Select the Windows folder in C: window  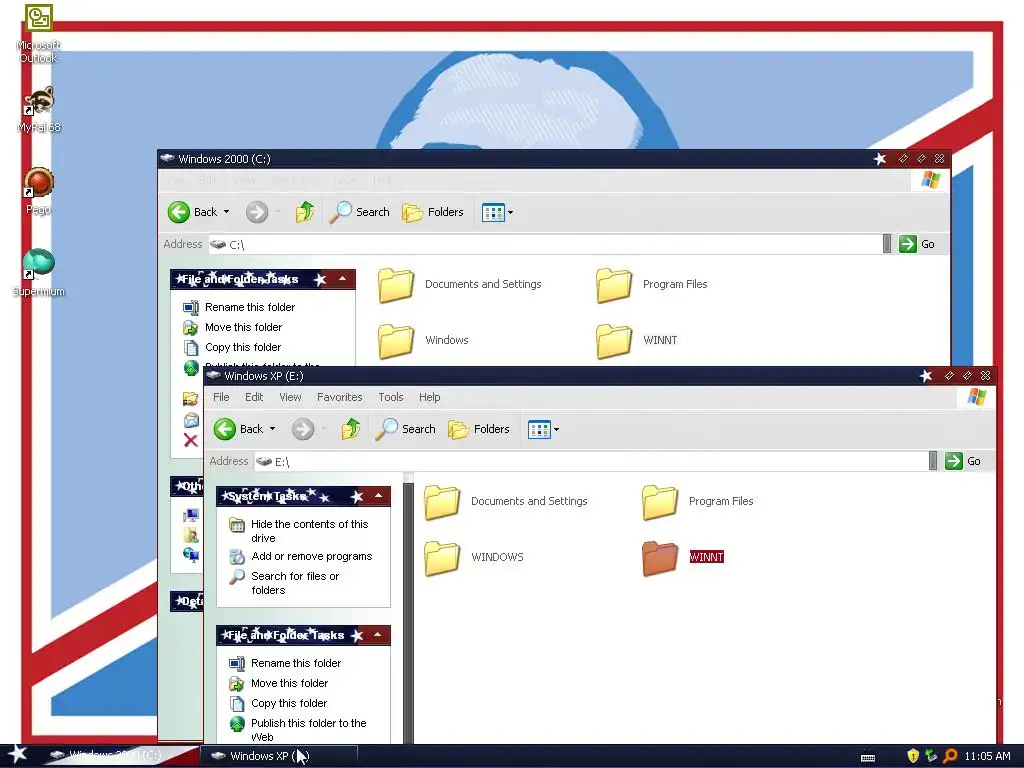coord(423,340)
